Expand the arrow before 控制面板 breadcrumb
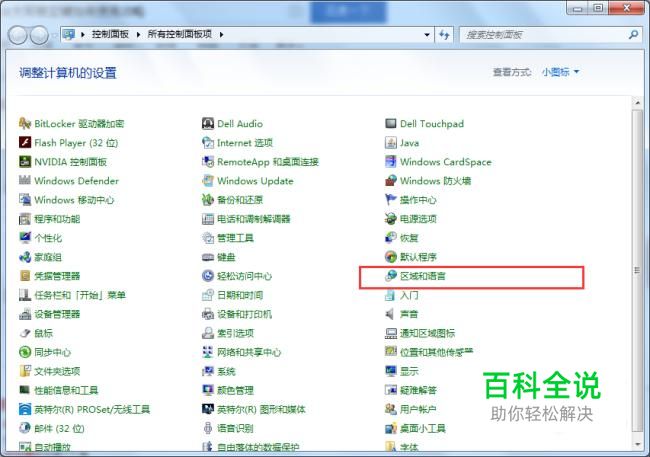Image resolution: width=650 pixels, height=457 pixels. [x=82, y=34]
